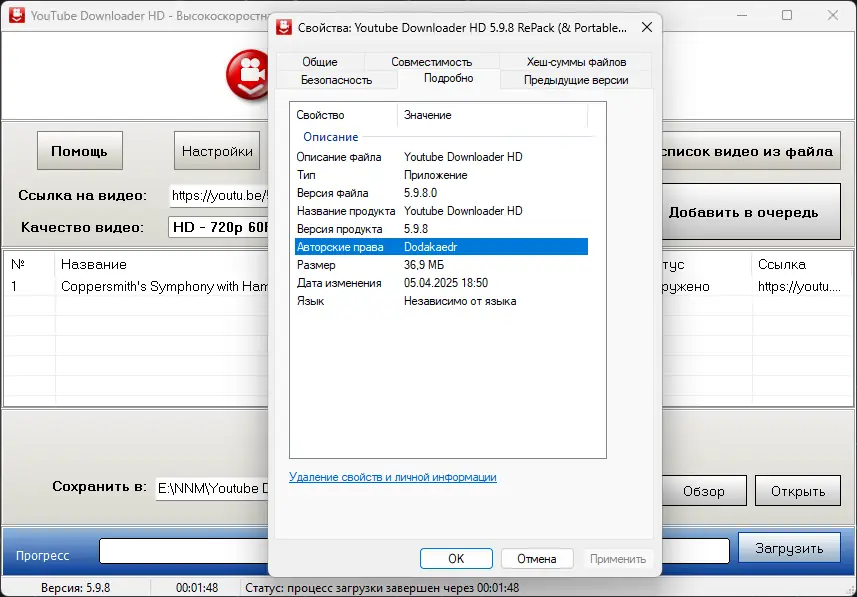Screen dimensions: 857x597
Task: Click the Ссылка column header
Action: point(802,265)
